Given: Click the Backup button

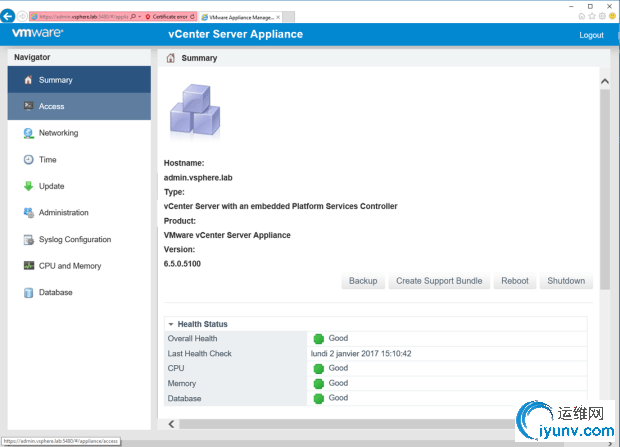Looking at the screenshot, I should pos(363,281).
